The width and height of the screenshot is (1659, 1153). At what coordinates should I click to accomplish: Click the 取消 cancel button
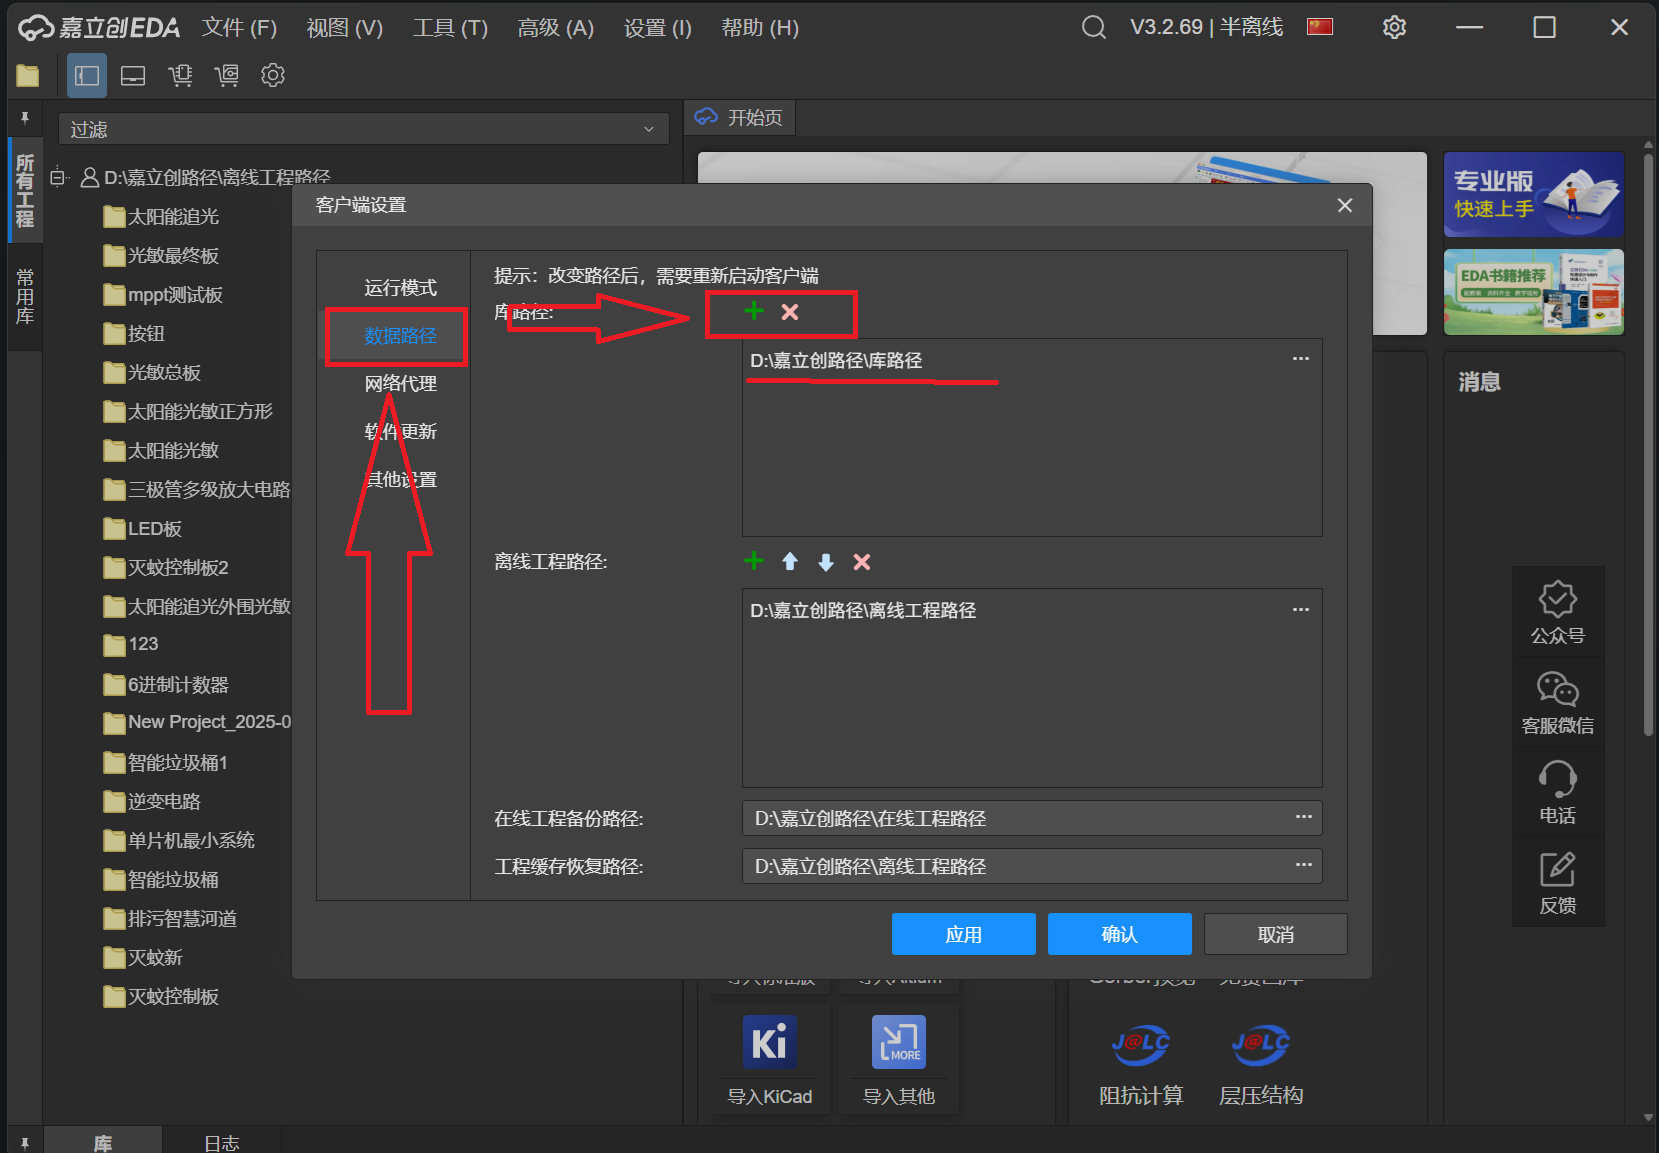(x=1275, y=934)
